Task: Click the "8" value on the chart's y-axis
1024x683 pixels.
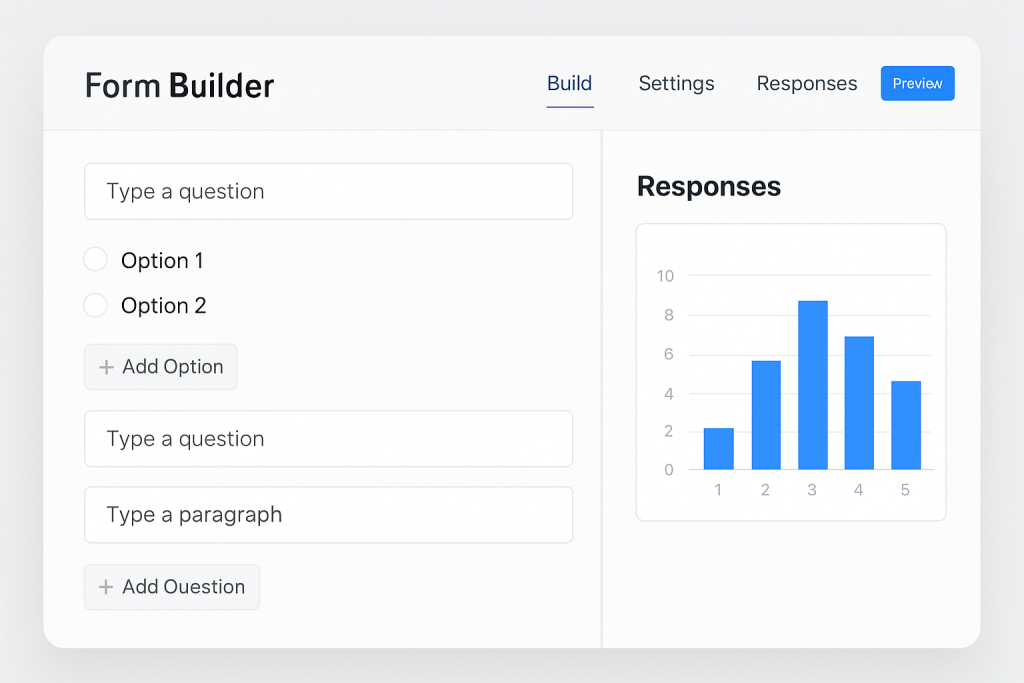Action: coord(669,315)
